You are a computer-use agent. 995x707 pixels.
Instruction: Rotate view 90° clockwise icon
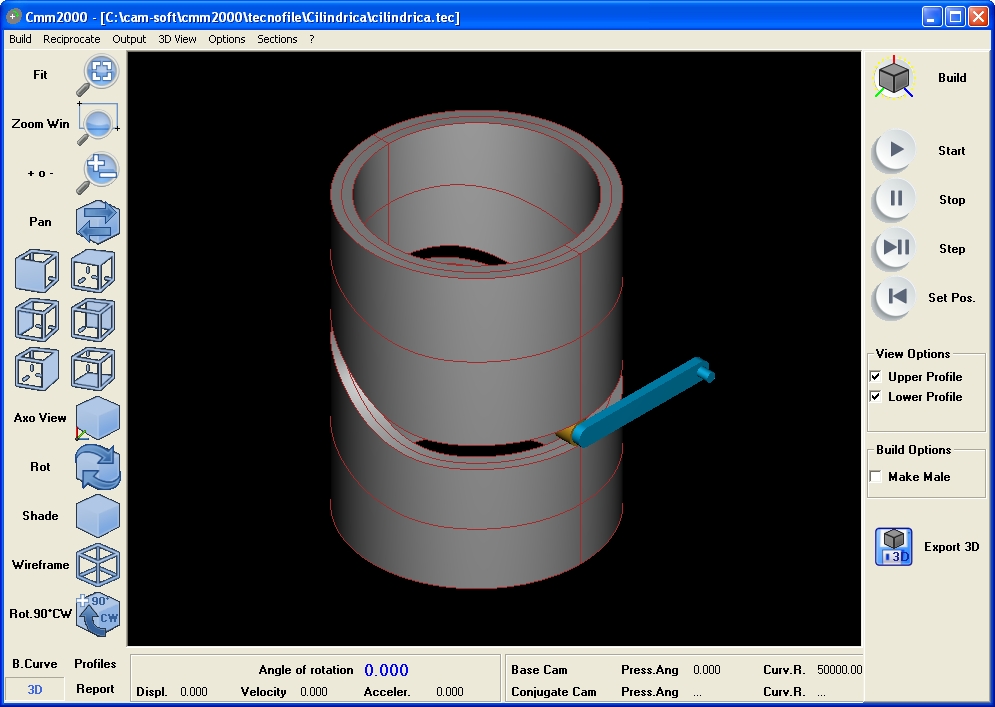coord(98,614)
